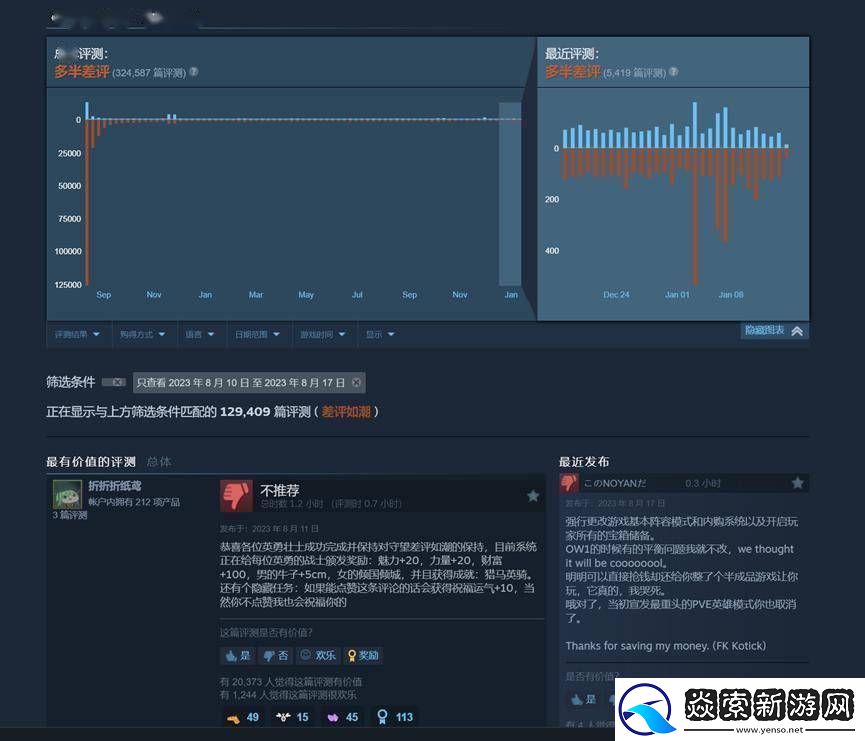Open the "评测结果" filter dropdown

(x=78, y=334)
